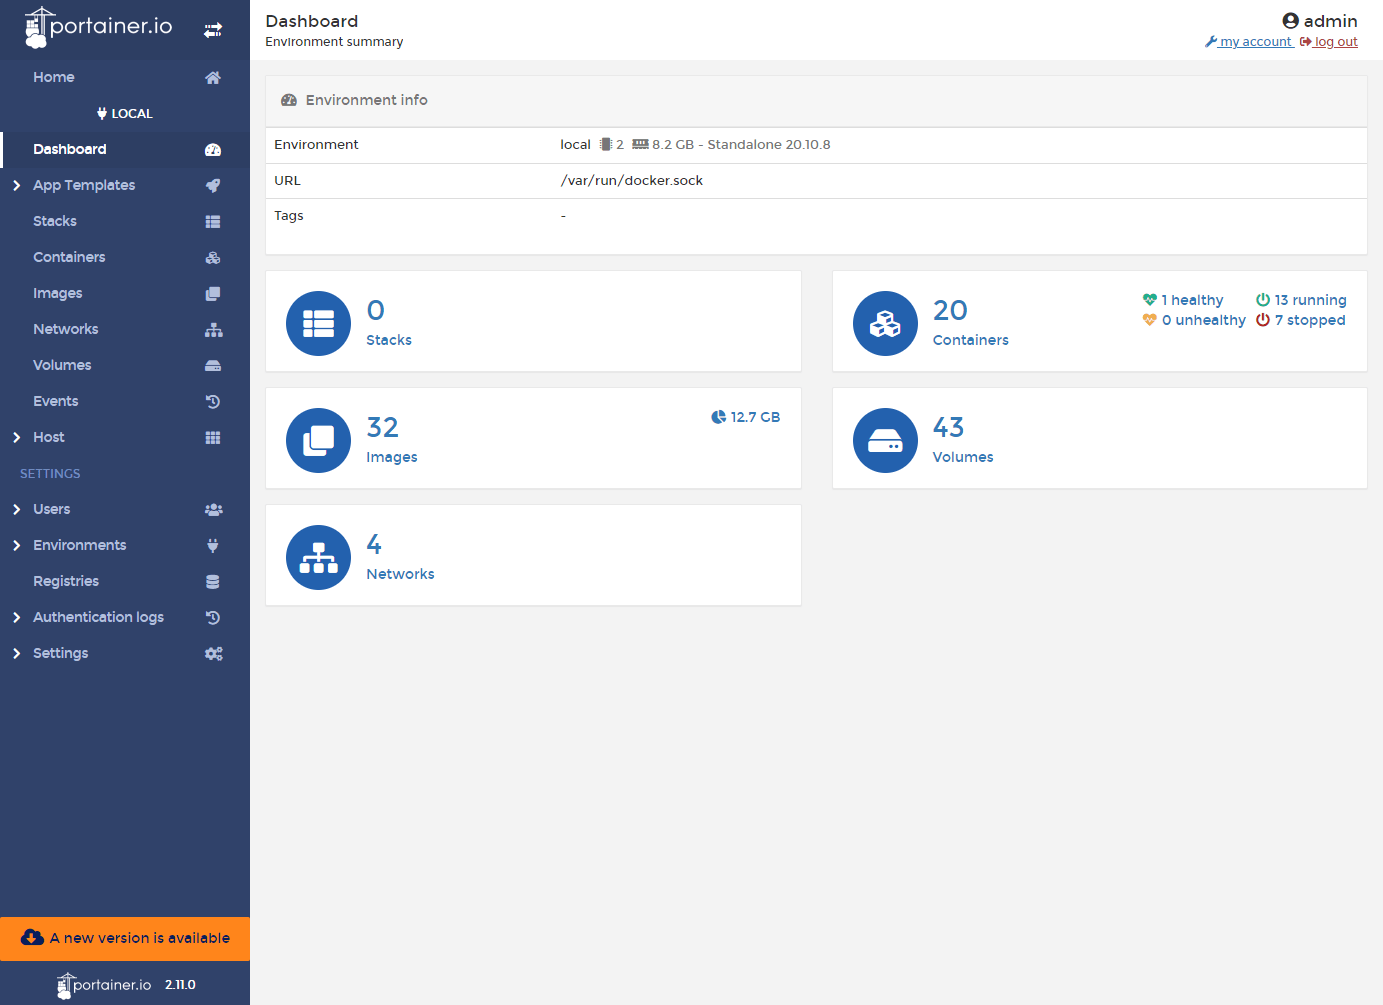Click the Networks sitemap icon tile
The width and height of the screenshot is (1383, 1005).
pyautogui.click(x=318, y=557)
